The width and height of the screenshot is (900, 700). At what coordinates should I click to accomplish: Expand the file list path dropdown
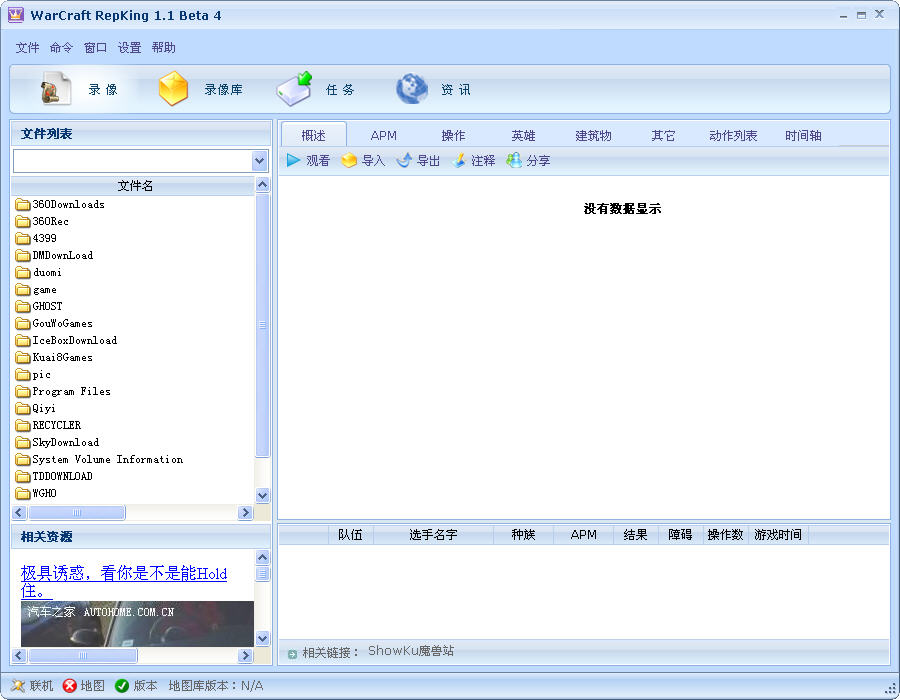[260, 161]
